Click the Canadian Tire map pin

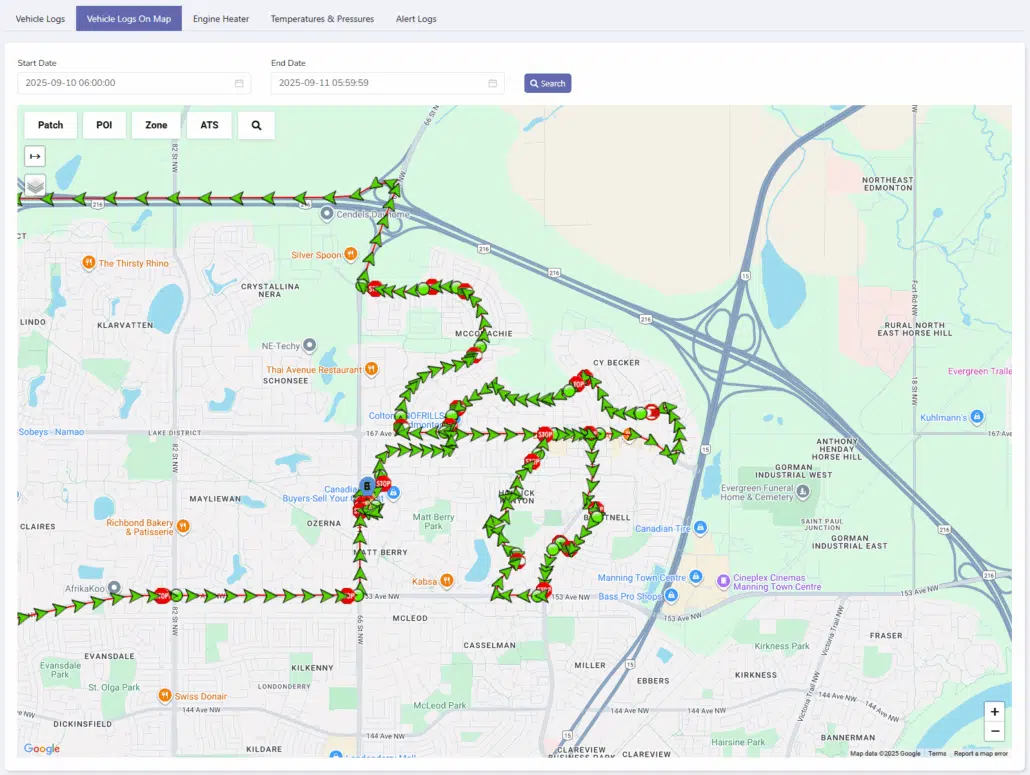click(x=701, y=528)
